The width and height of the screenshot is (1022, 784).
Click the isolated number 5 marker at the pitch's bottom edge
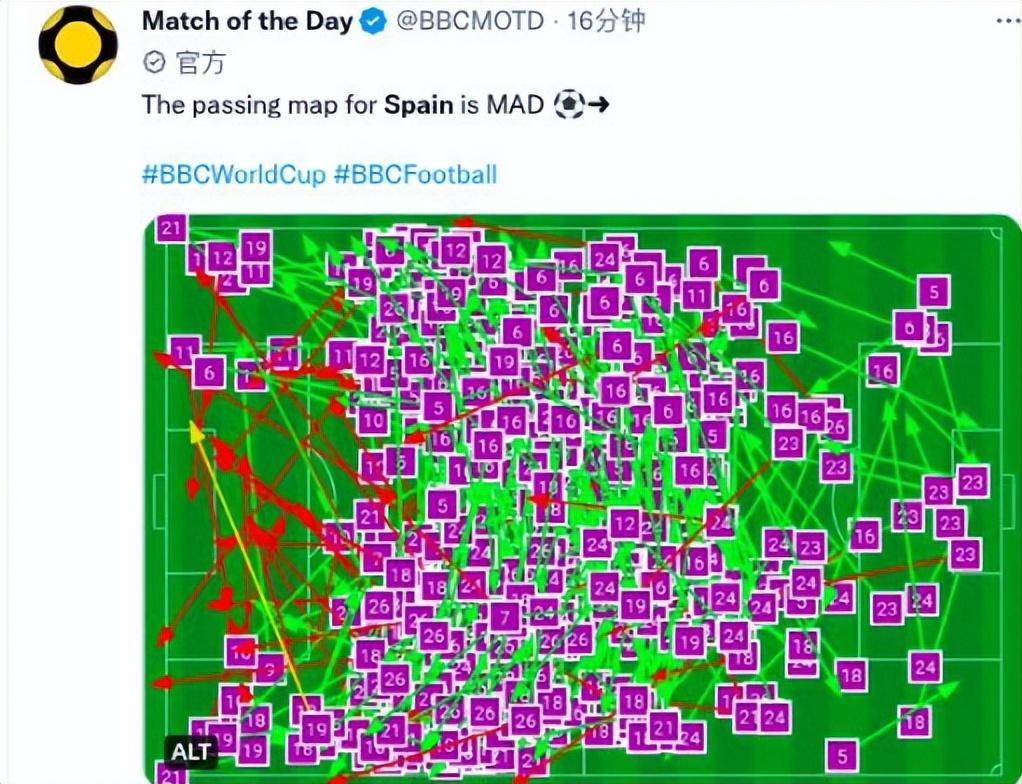click(x=843, y=755)
